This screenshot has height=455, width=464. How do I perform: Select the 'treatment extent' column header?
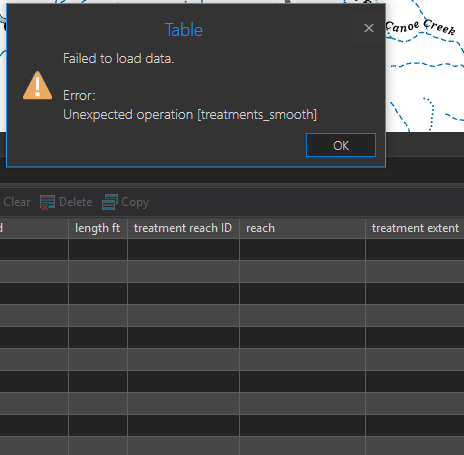pos(415,228)
